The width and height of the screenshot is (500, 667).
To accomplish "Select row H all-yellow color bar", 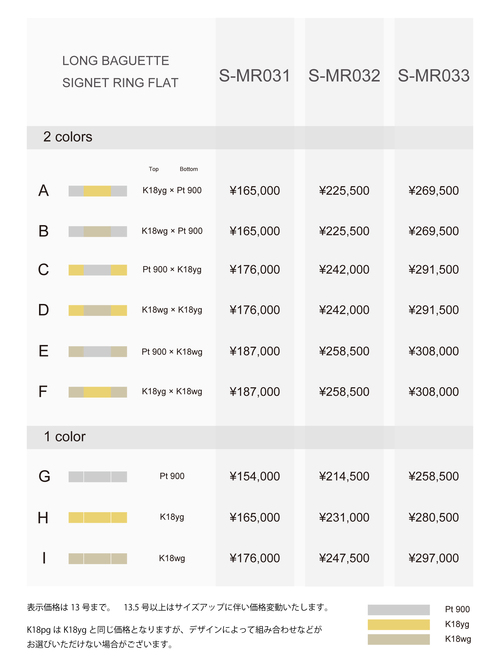I will point(97,517).
